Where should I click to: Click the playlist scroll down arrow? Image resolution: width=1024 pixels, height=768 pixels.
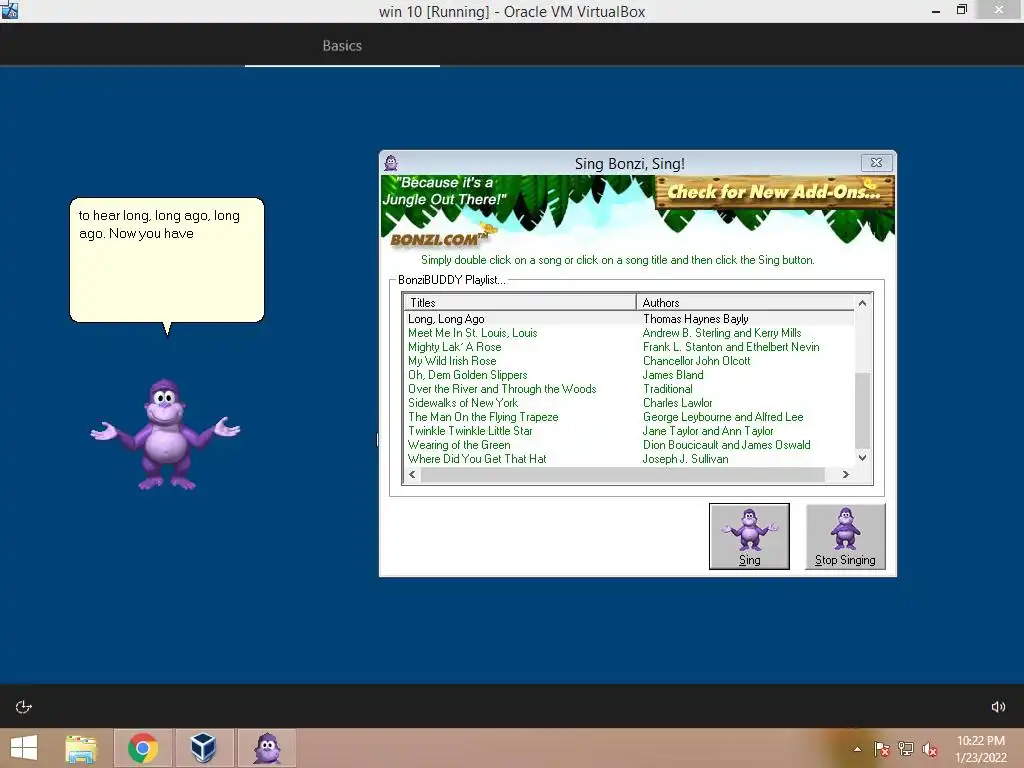click(x=862, y=458)
